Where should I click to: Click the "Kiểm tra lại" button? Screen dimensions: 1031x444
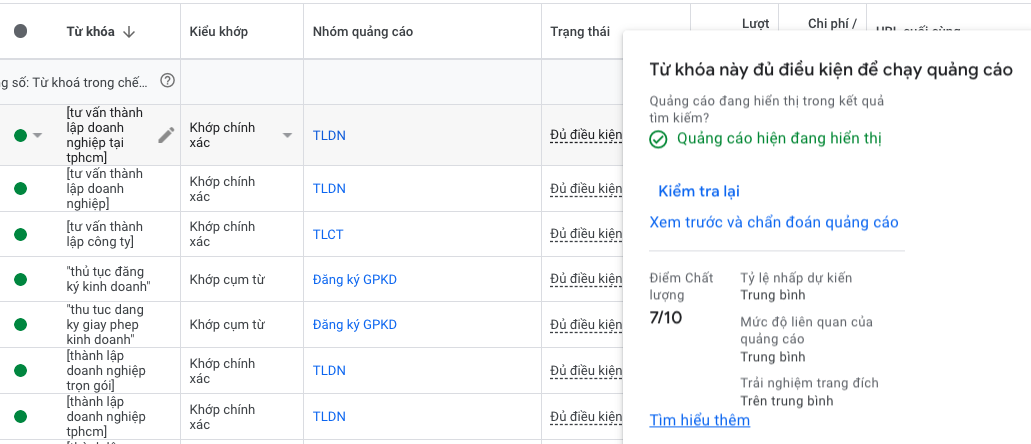pyautogui.click(x=698, y=191)
